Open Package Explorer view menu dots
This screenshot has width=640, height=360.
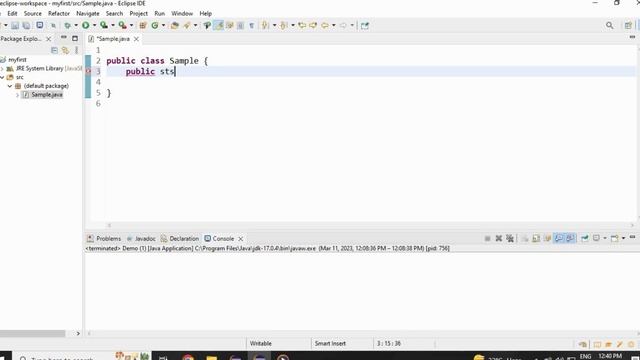pos(76,50)
